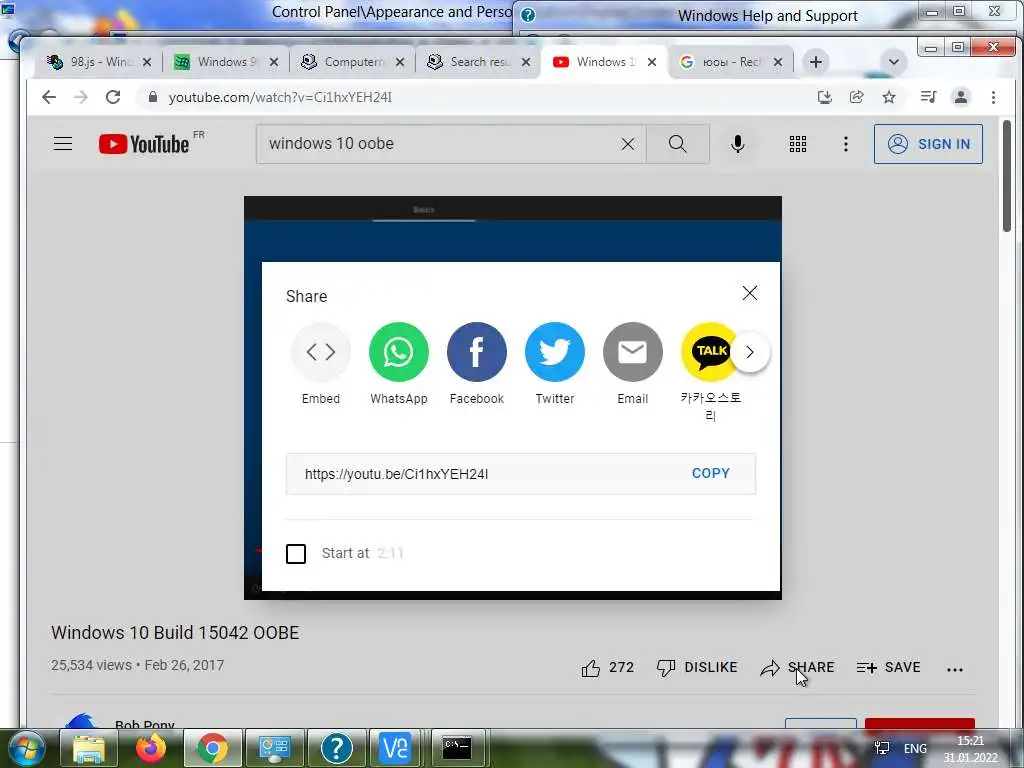The image size is (1024, 768).
Task: Clear the YouTube search box text
Action: (628, 144)
